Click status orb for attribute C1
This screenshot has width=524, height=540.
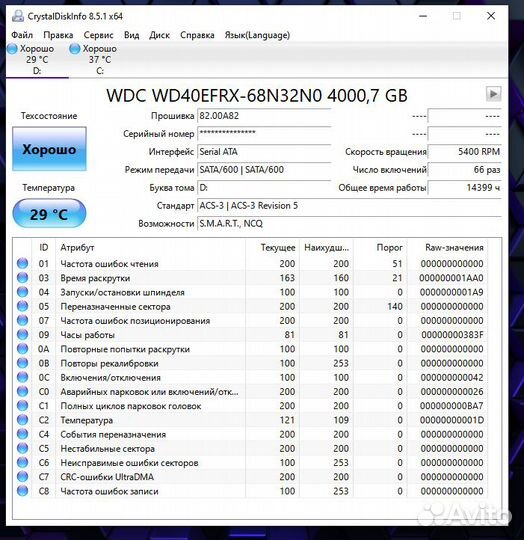point(22,406)
